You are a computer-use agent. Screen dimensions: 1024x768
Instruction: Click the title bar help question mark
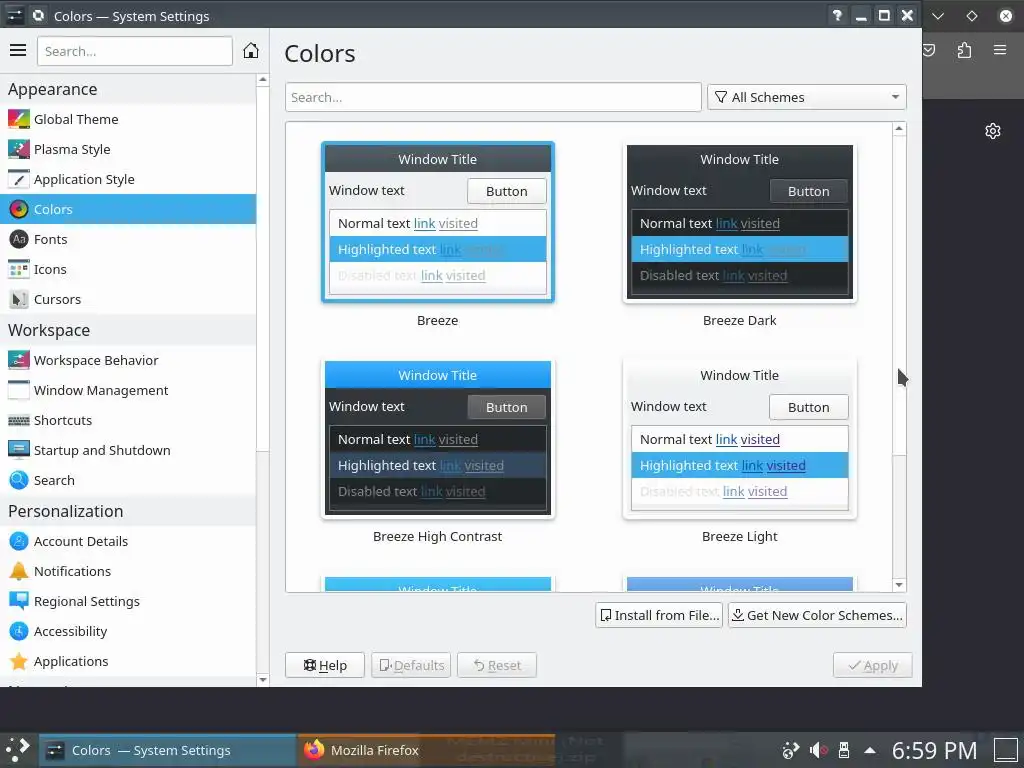(837, 16)
